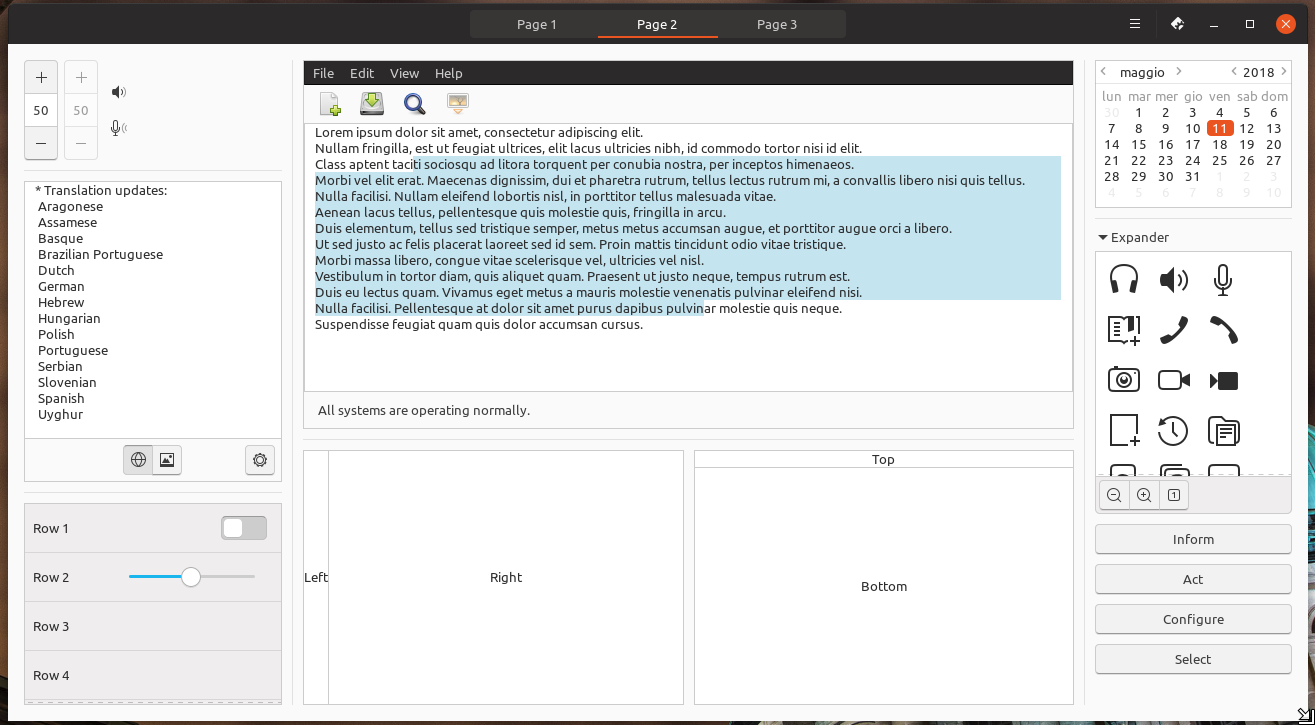Select the speaker volume icon in the Expander grid
The width and height of the screenshot is (1315, 725).
pos(1173,280)
